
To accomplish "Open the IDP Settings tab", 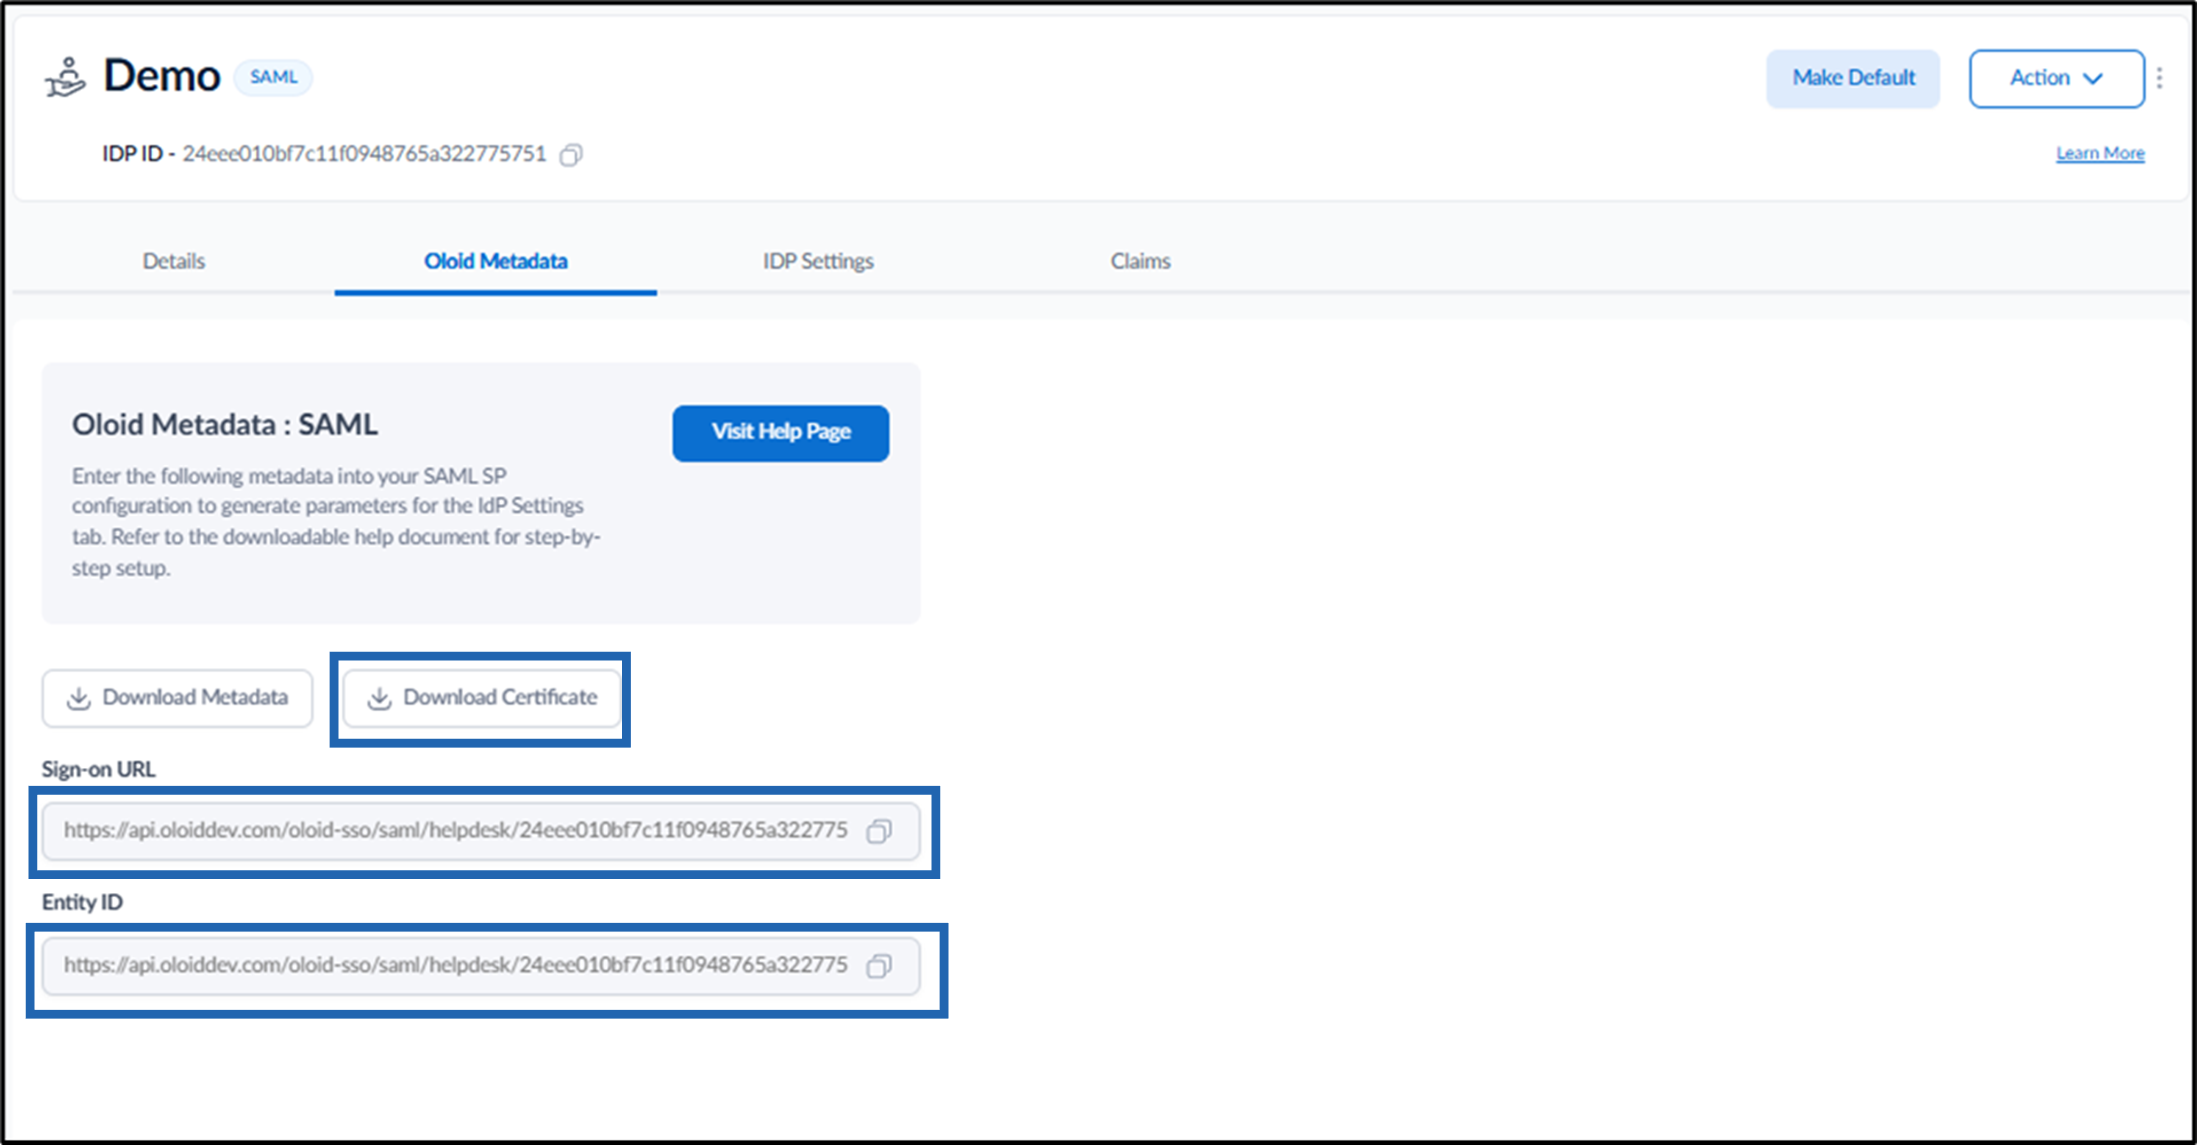I will pyautogui.click(x=818, y=261).
